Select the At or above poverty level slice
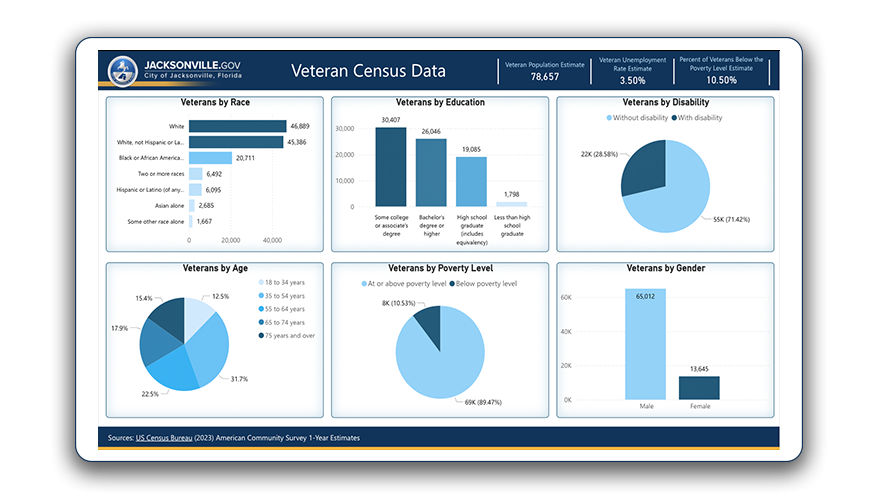 click(x=442, y=364)
